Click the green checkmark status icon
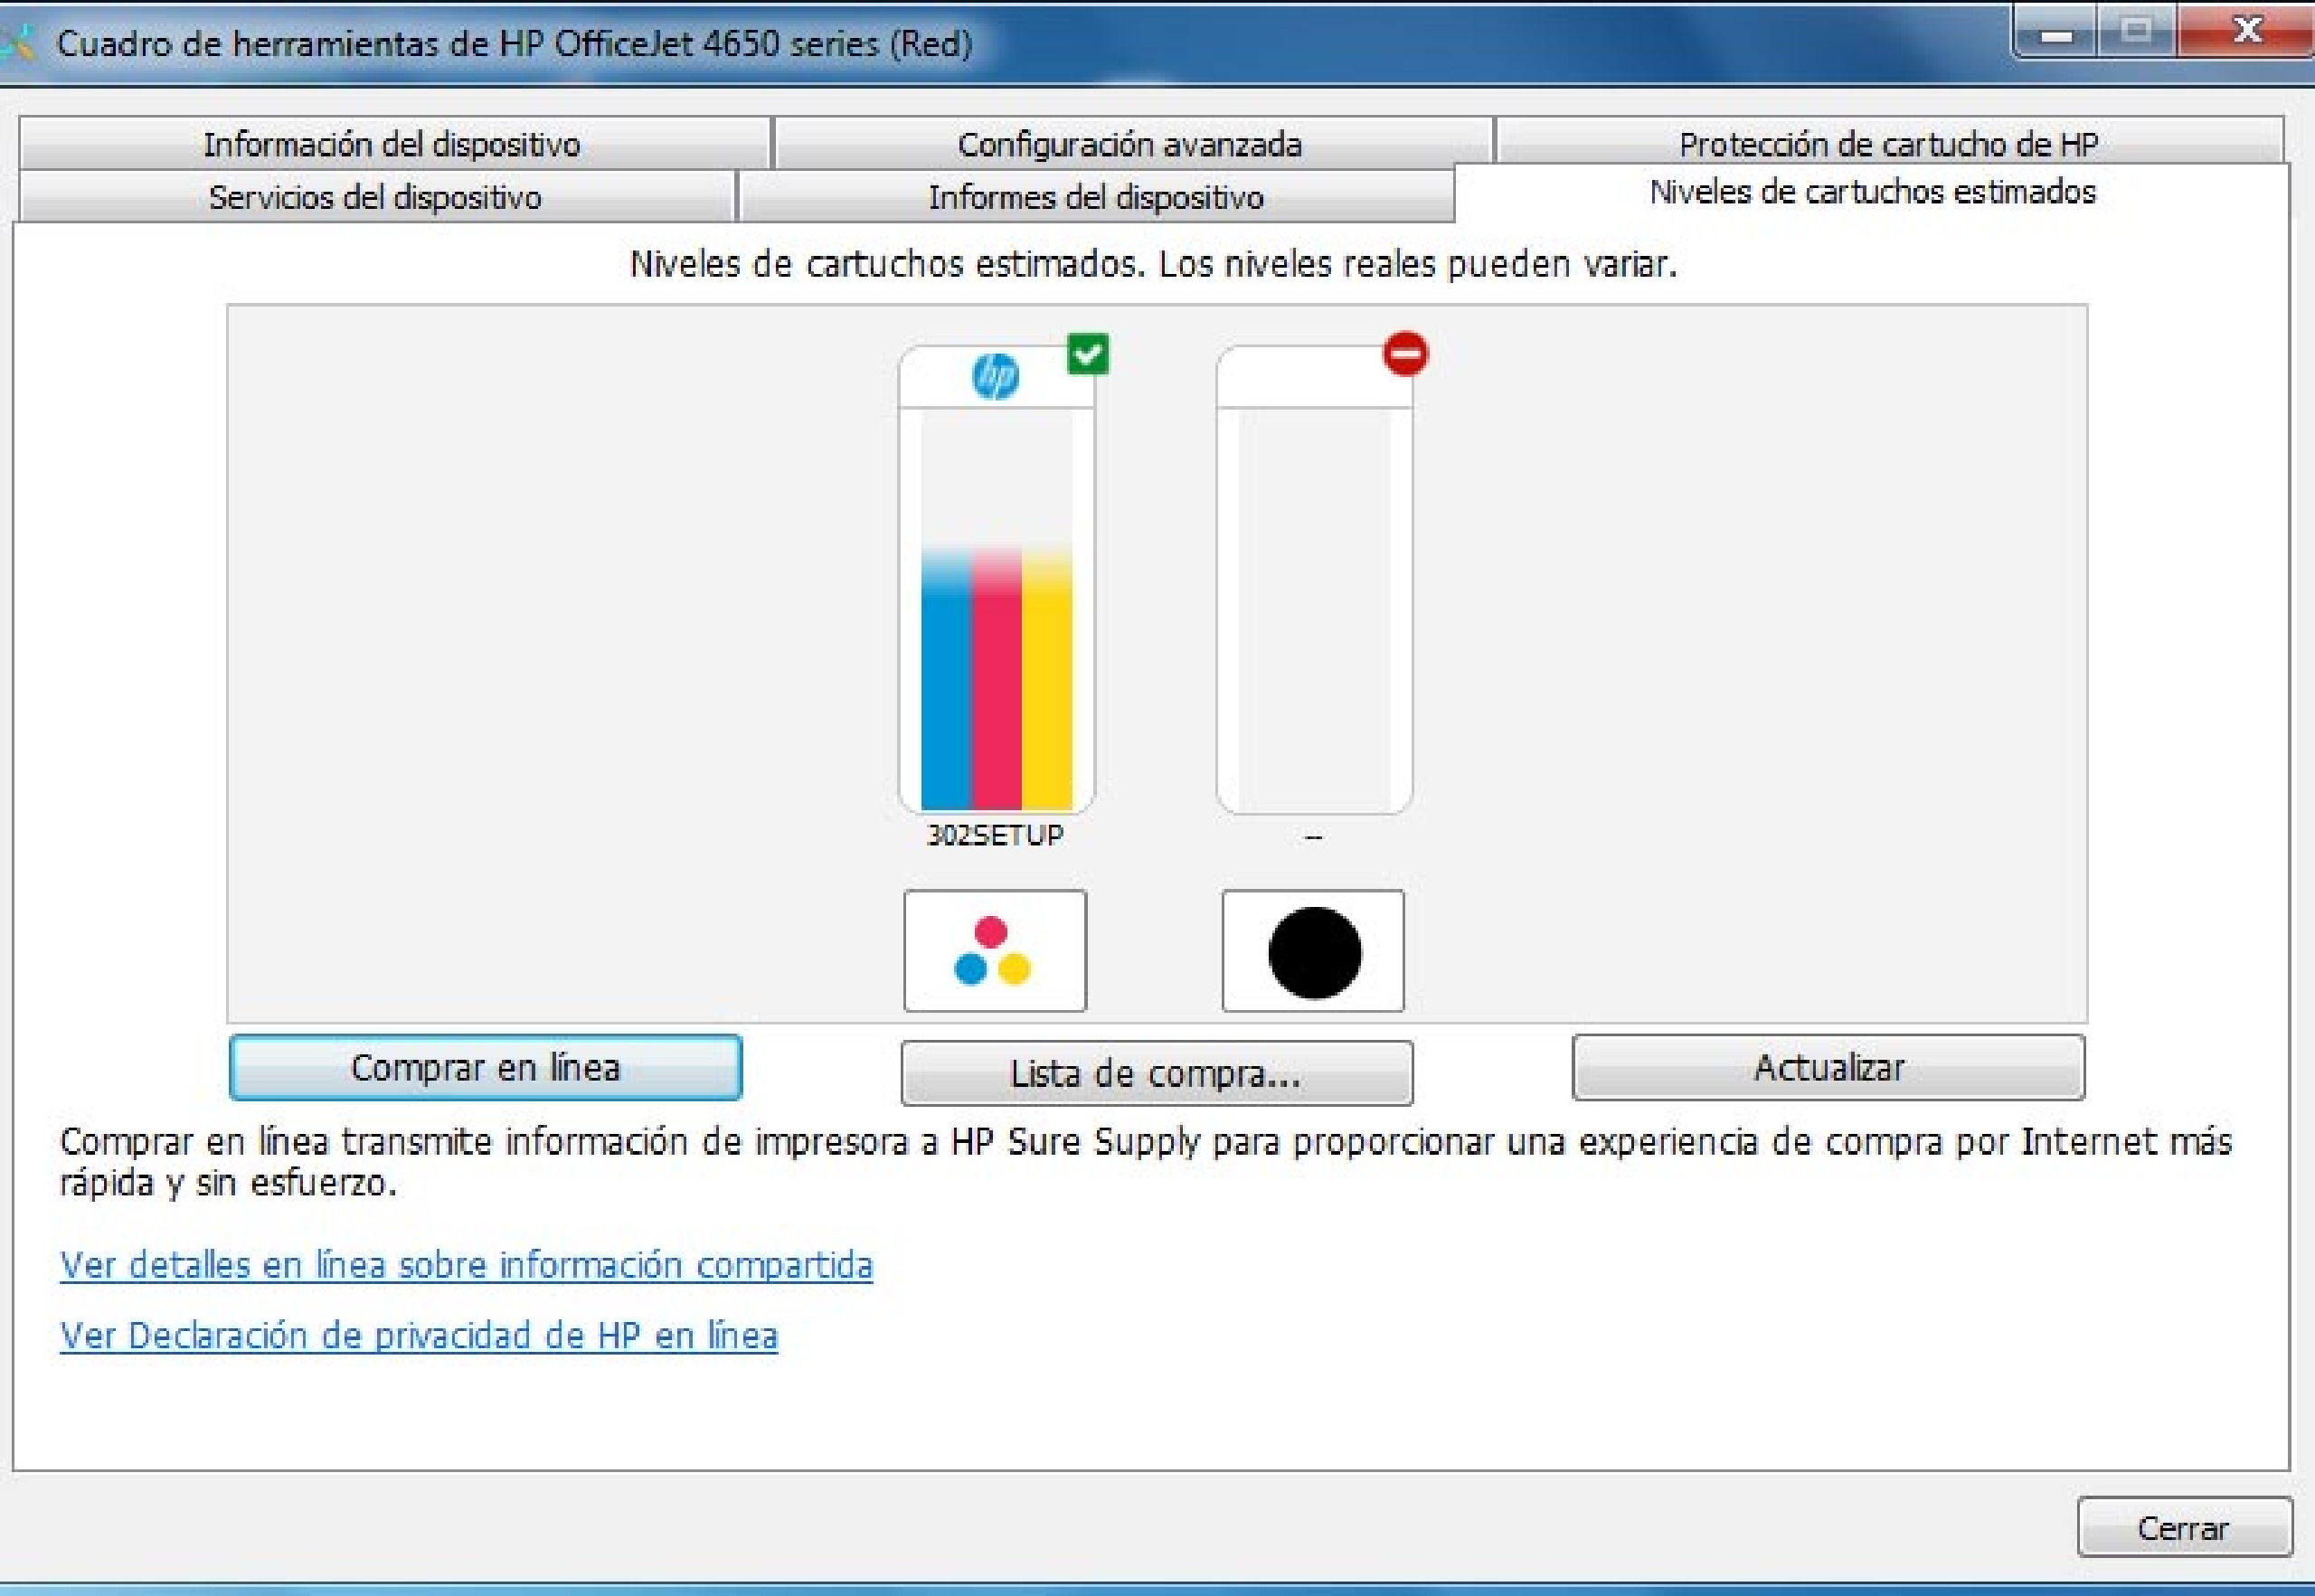2315x1596 pixels. pyautogui.click(x=1088, y=353)
